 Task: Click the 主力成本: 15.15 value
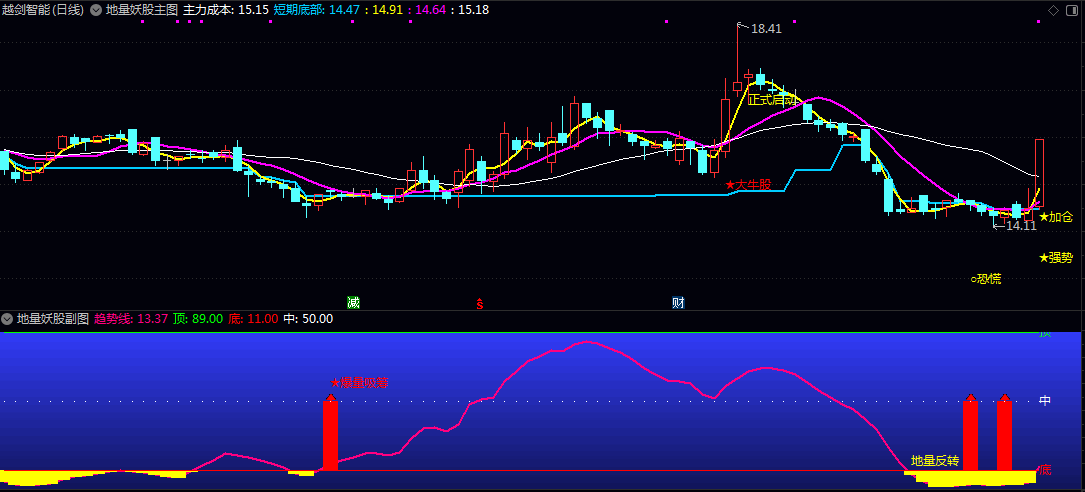pyautogui.click(x=226, y=10)
